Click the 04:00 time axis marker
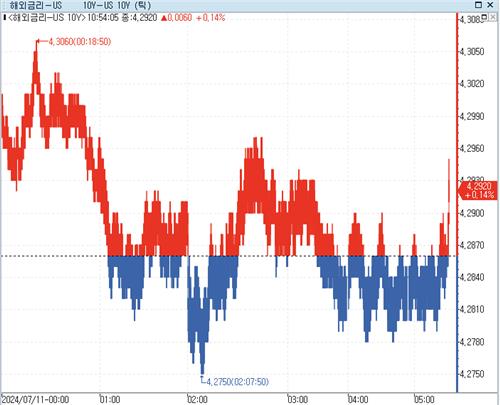The height and width of the screenshot is (405, 500). (358, 399)
